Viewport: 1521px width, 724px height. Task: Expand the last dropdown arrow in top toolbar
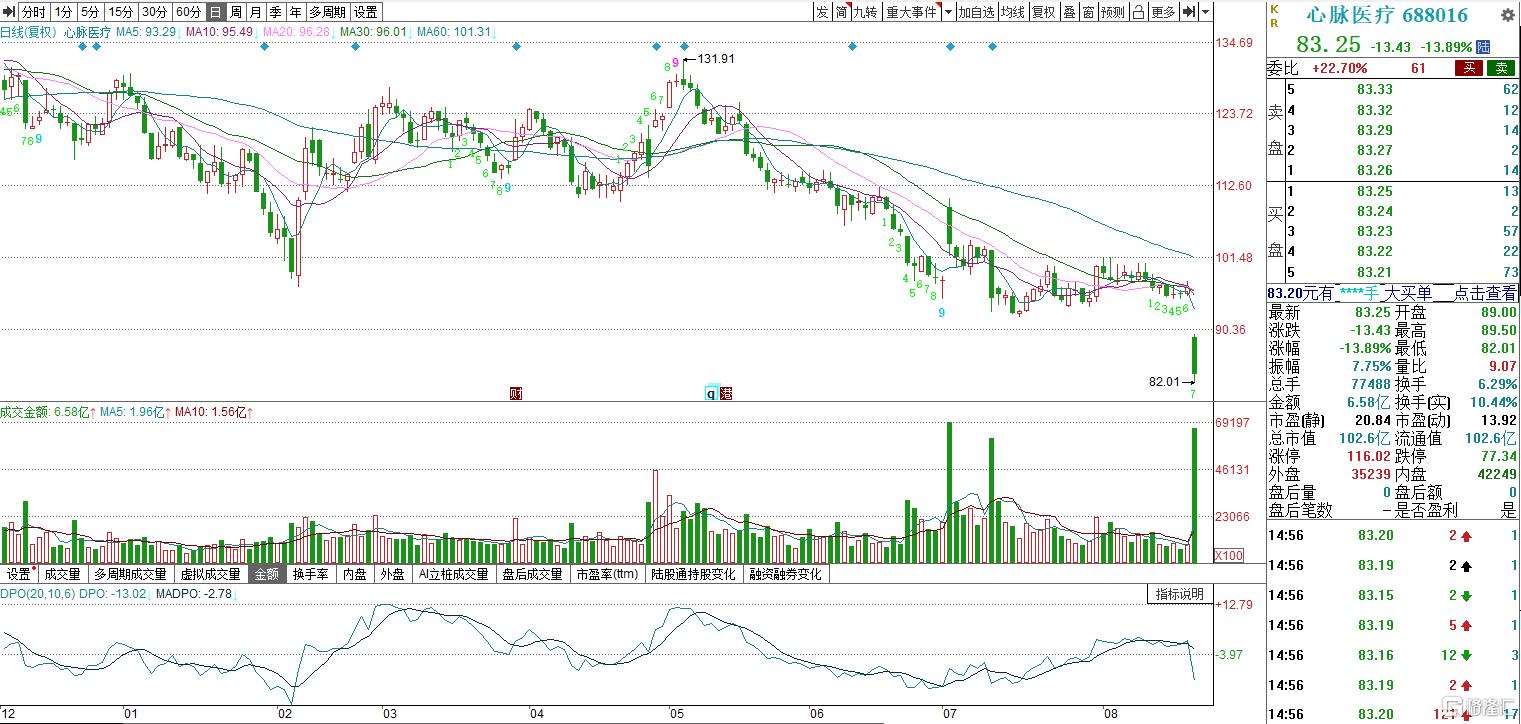tap(1205, 12)
